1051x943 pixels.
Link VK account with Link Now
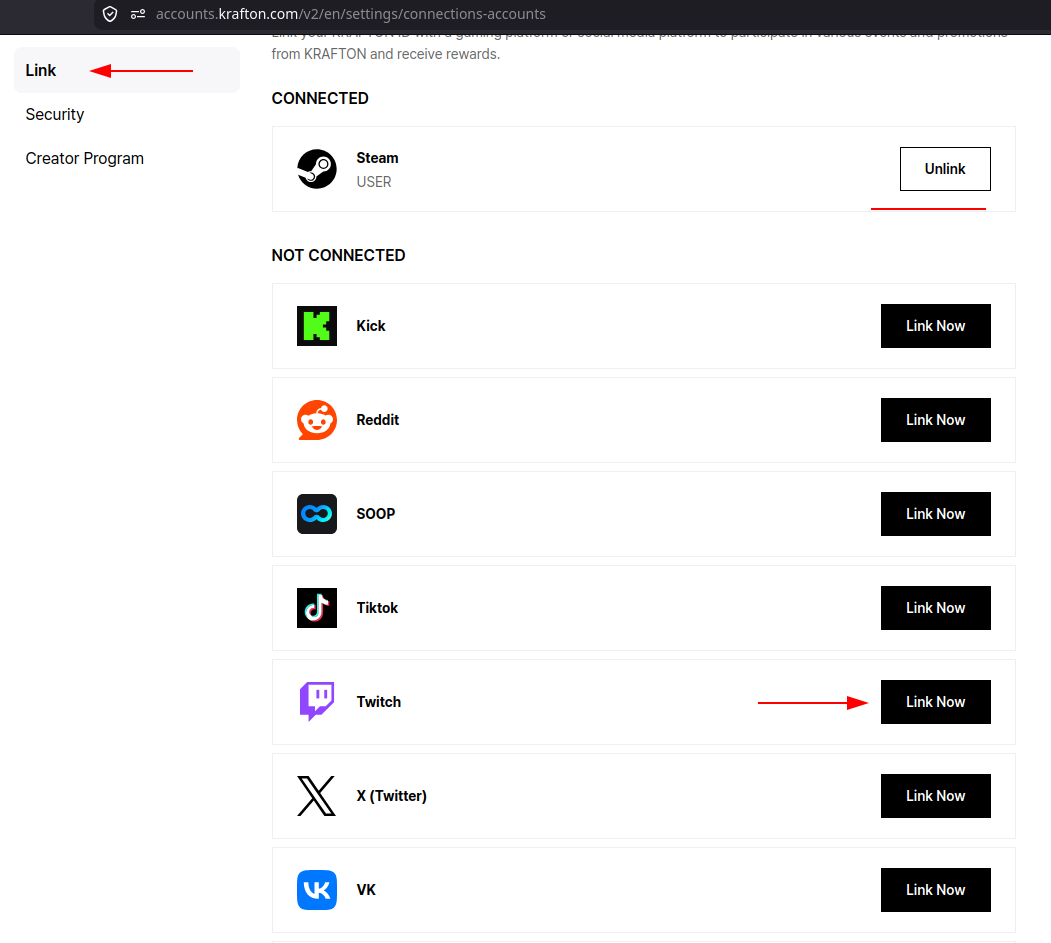pyautogui.click(x=936, y=890)
